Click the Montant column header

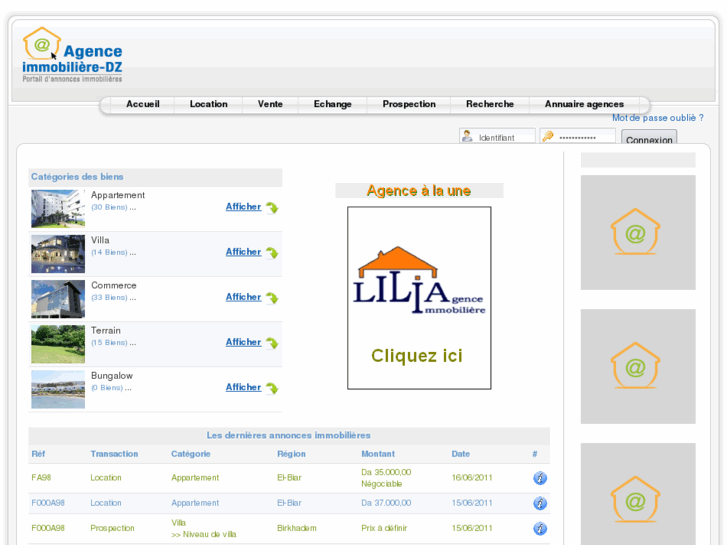[378, 454]
